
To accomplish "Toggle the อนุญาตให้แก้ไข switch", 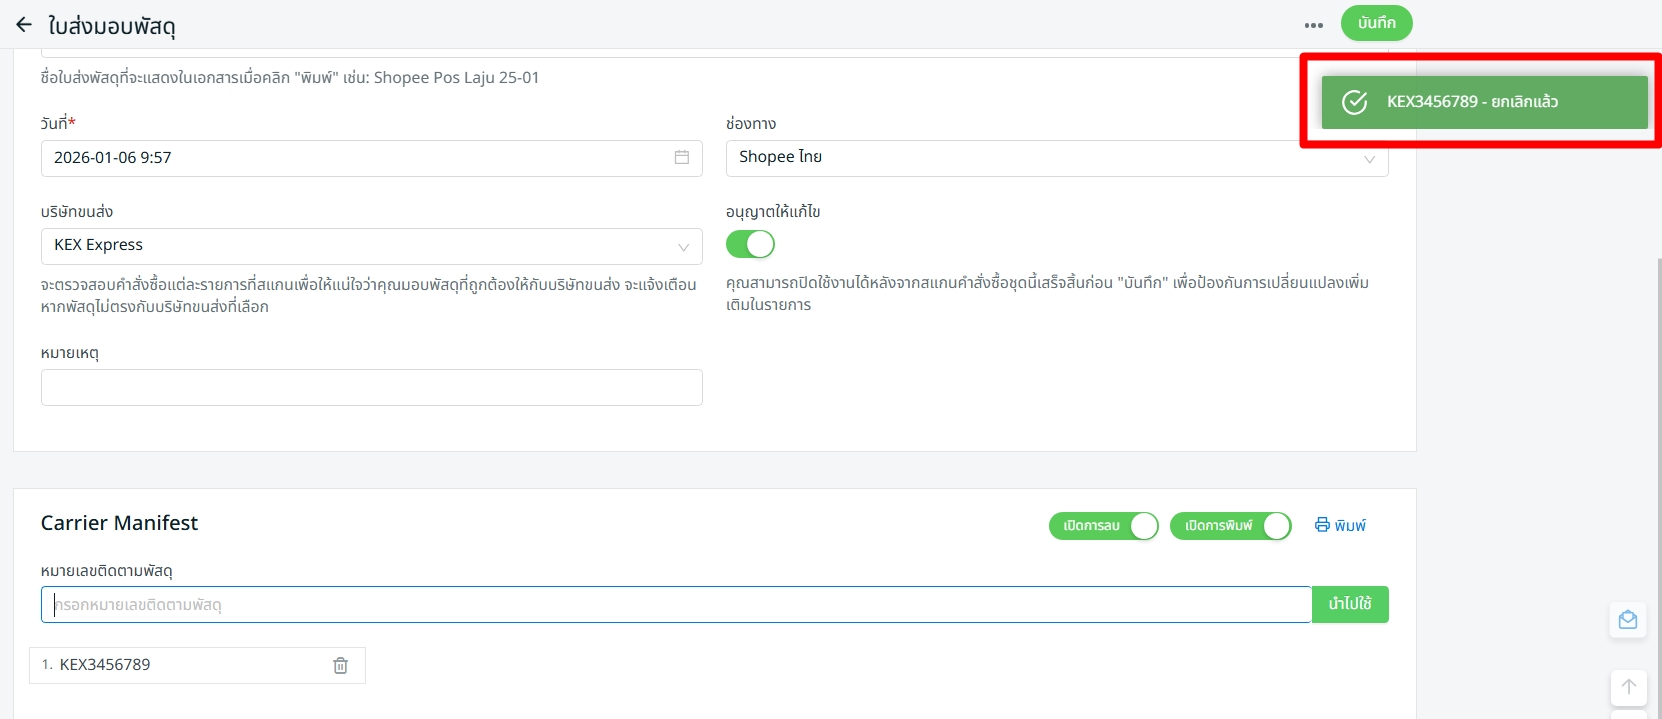I will (750, 244).
